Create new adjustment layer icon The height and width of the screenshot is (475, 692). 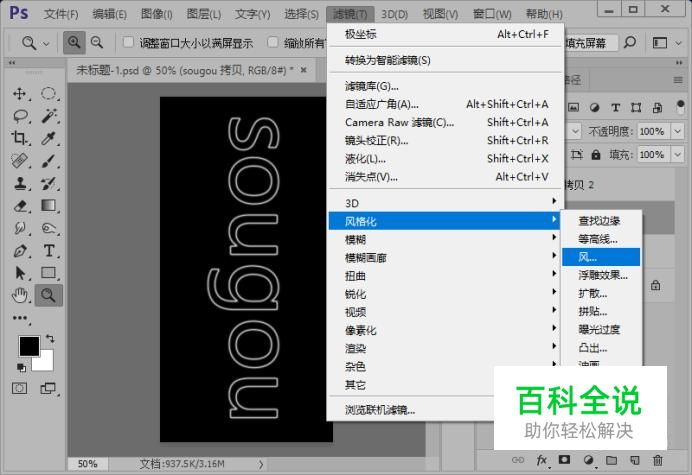588,460
